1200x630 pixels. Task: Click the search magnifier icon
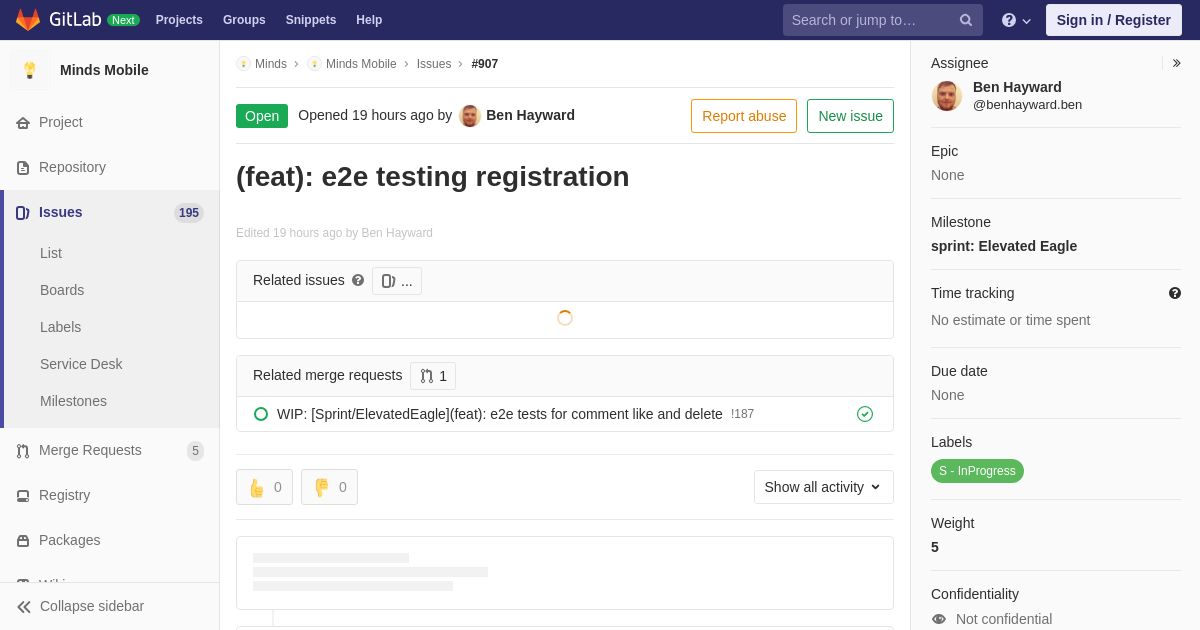pyautogui.click(x=965, y=20)
